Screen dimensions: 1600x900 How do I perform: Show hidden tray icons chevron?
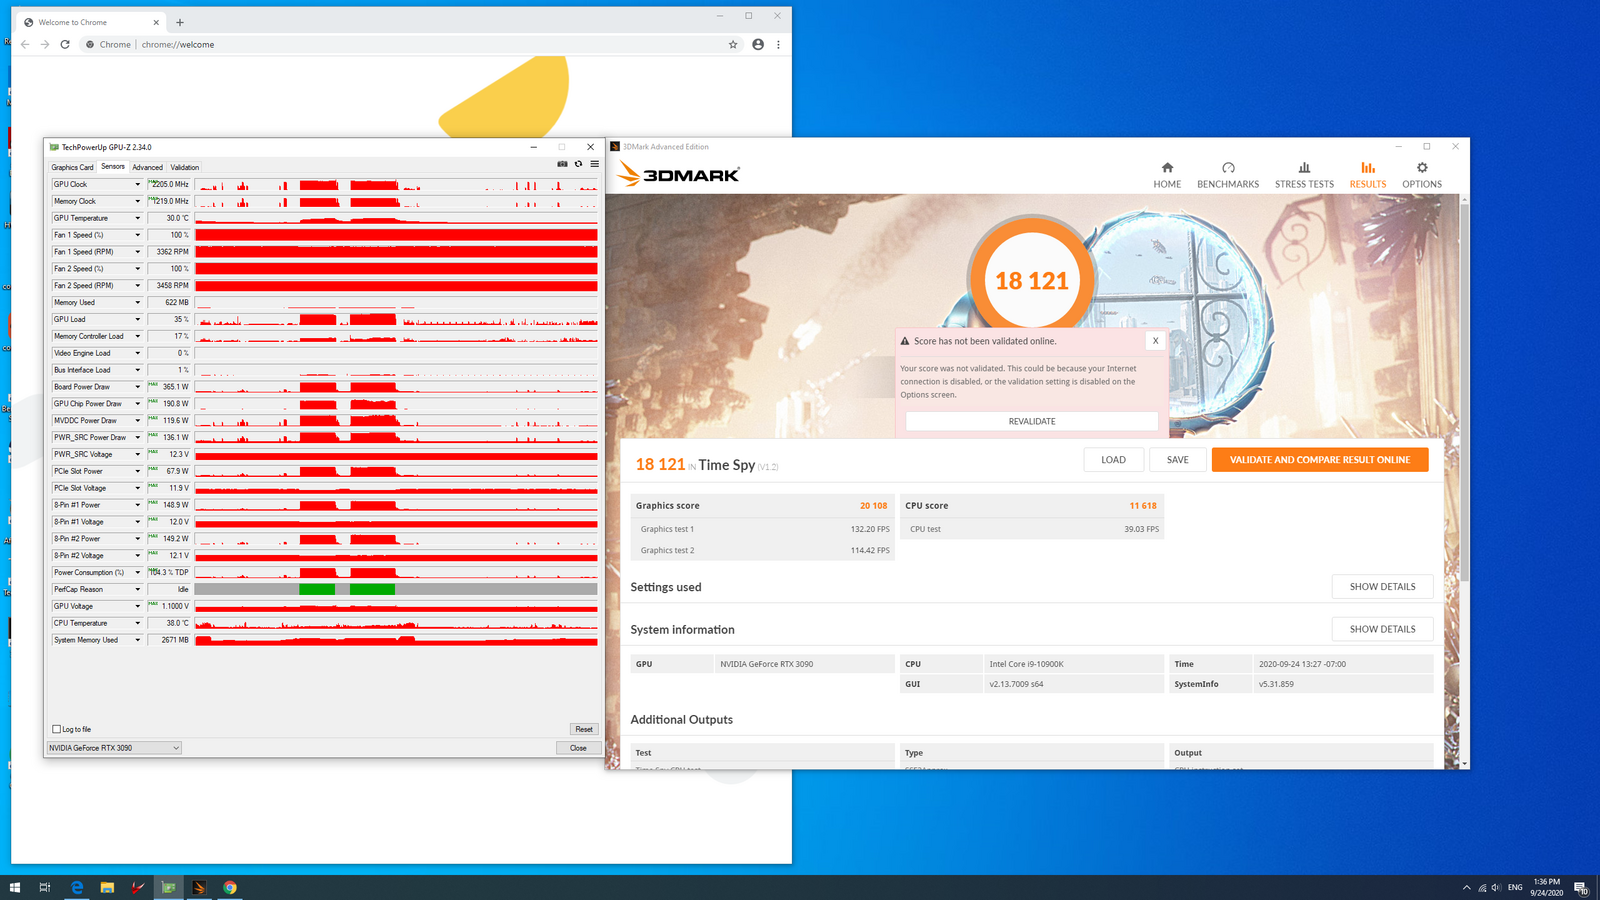pyautogui.click(x=1466, y=887)
